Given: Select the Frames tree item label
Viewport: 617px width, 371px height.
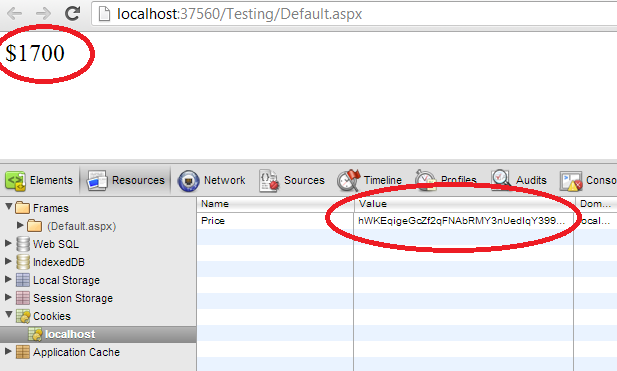Looking at the screenshot, I should click(51, 208).
